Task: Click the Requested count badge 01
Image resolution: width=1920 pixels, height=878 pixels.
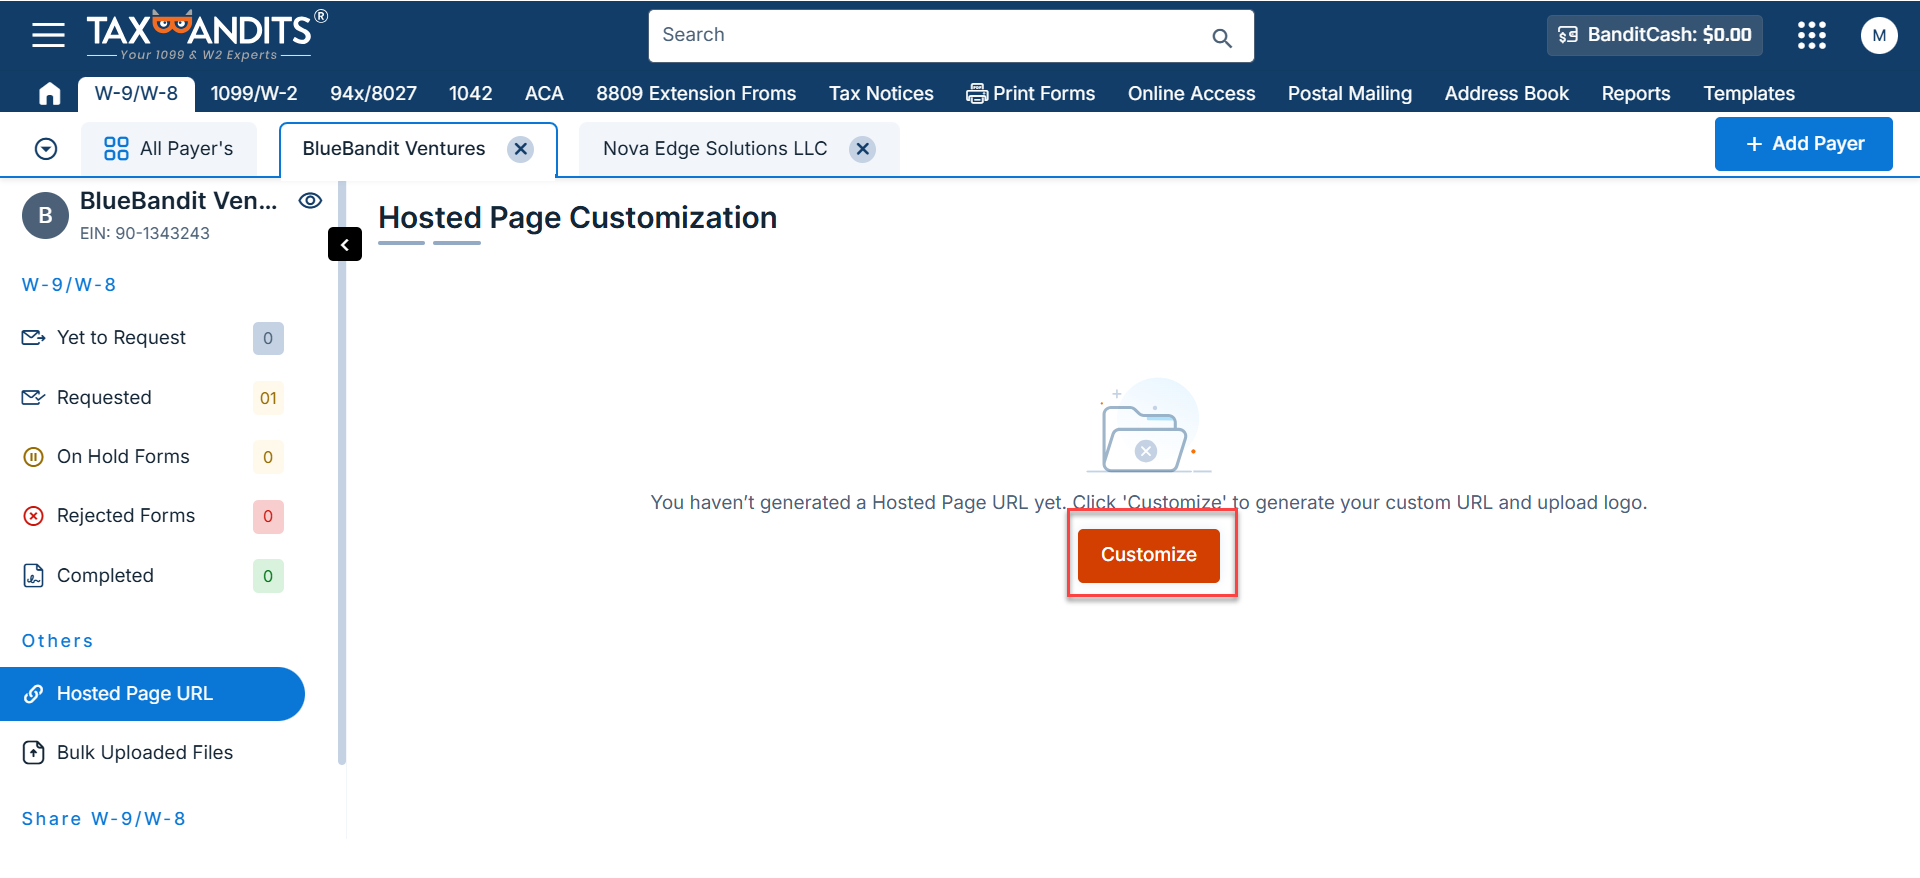Action: (x=268, y=398)
